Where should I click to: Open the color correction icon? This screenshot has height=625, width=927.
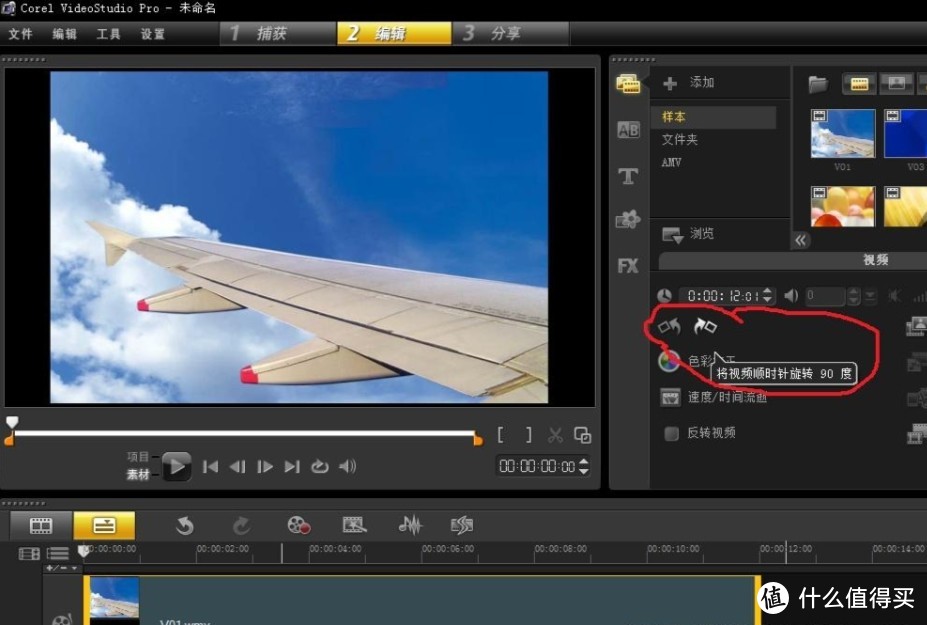point(669,361)
